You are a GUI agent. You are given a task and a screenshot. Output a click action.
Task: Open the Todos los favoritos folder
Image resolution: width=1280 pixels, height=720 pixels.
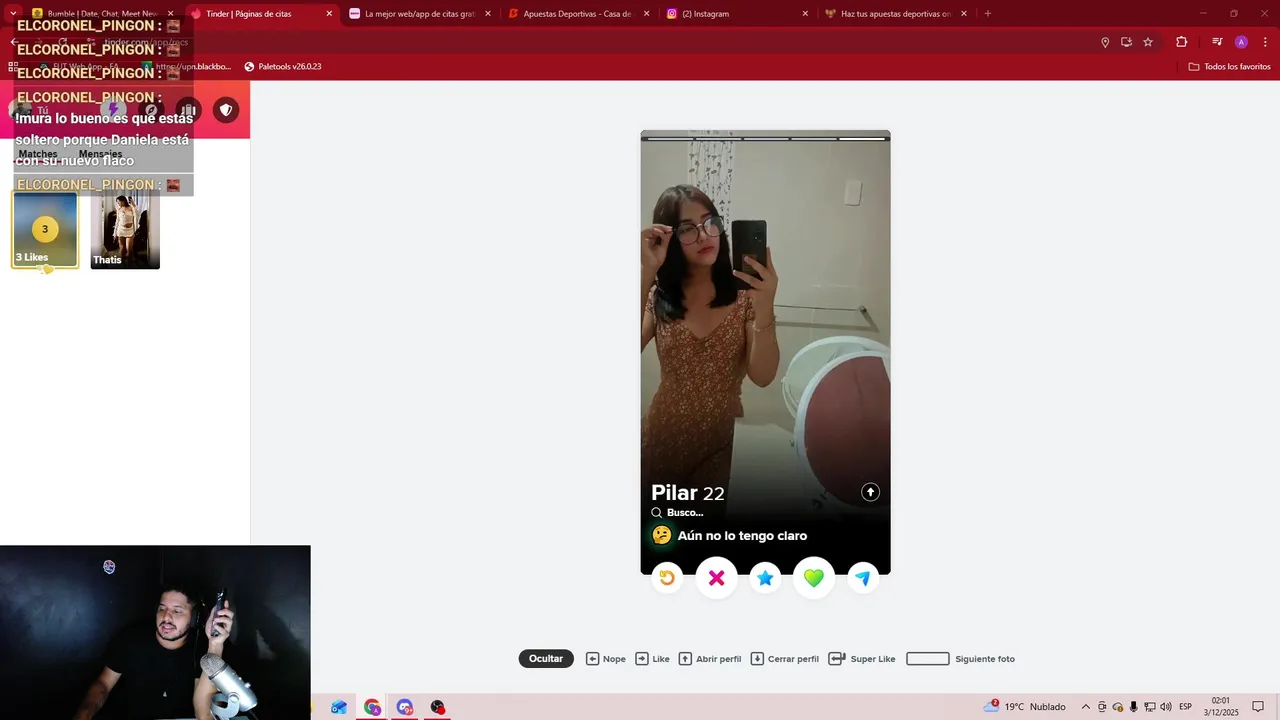pyautogui.click(x=1229, y=66)
